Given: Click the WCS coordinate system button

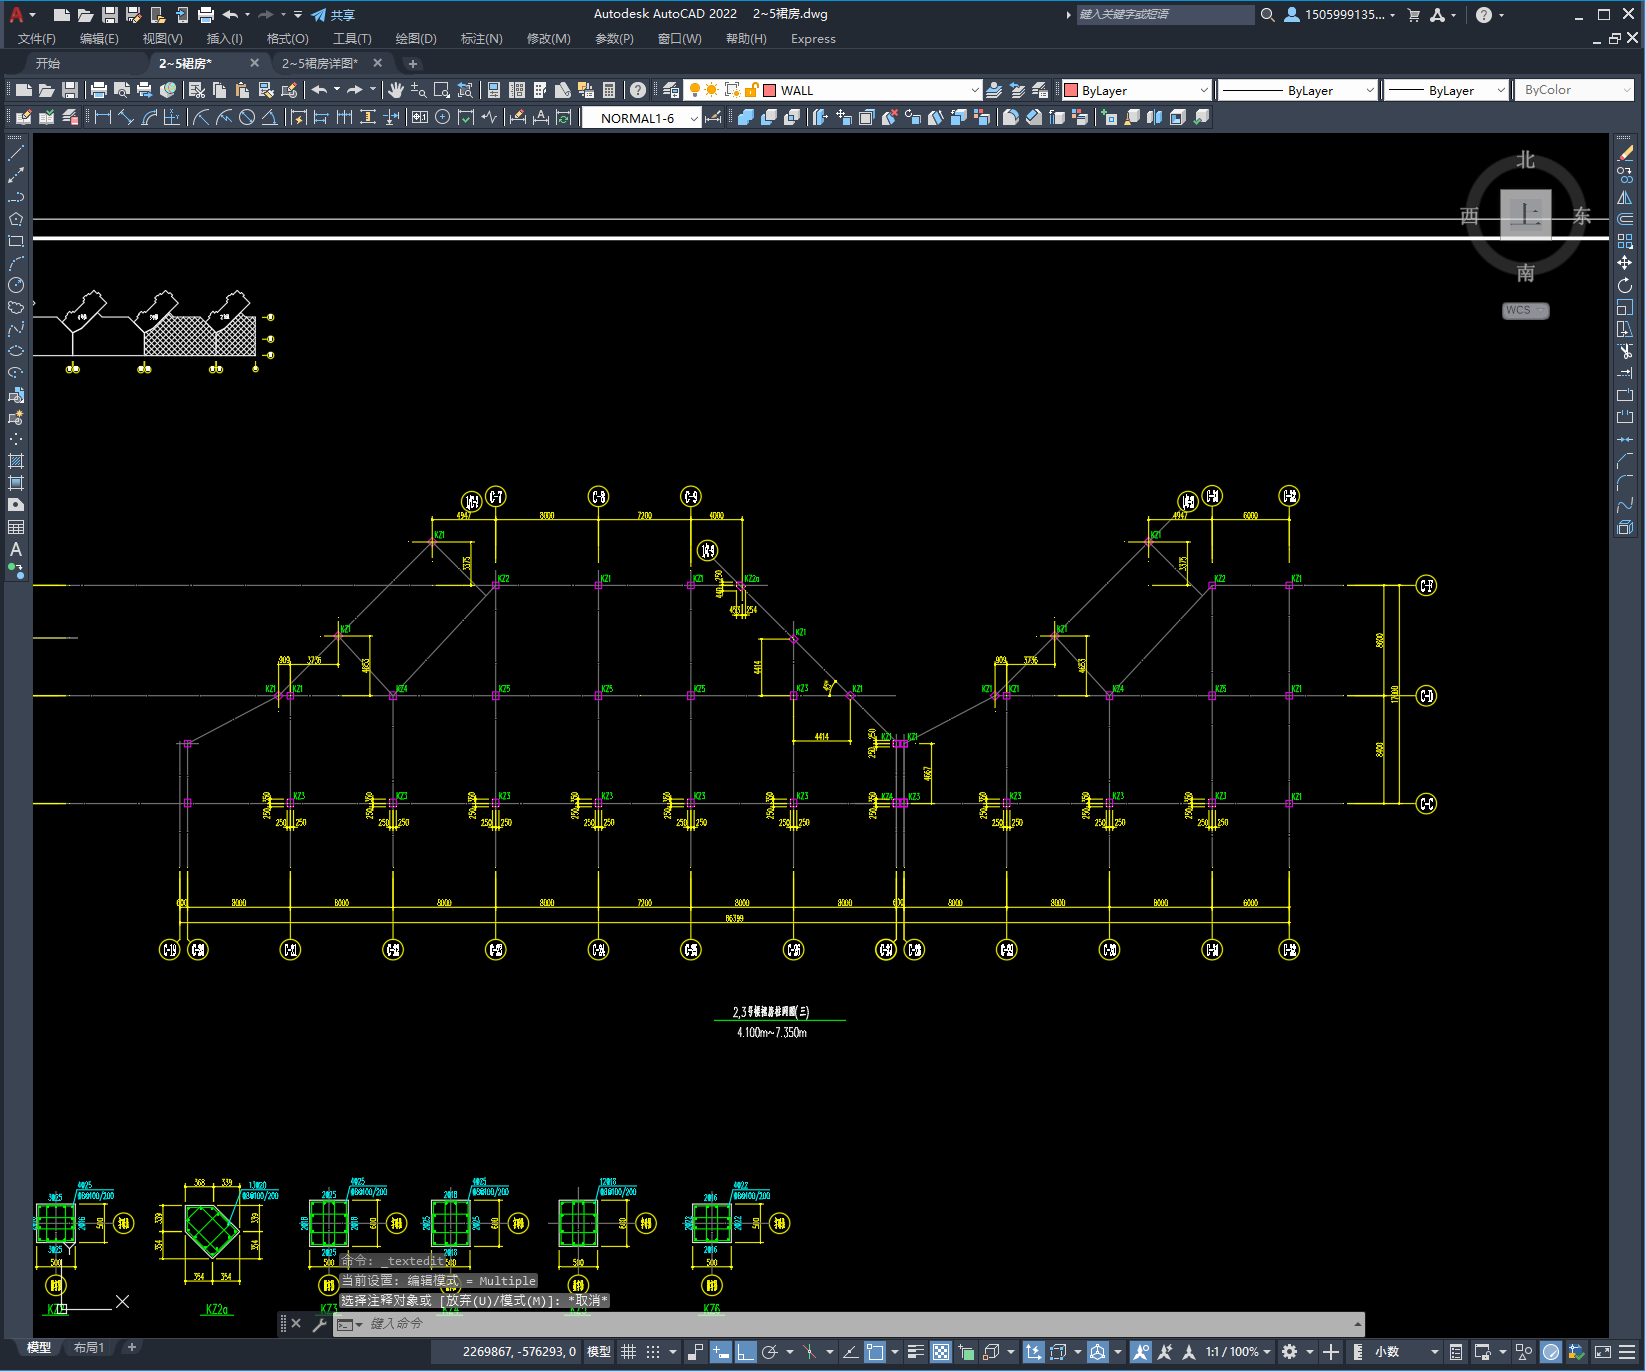Looking at the screenshot, I should pyautogui.click(x=1525, y=310).
